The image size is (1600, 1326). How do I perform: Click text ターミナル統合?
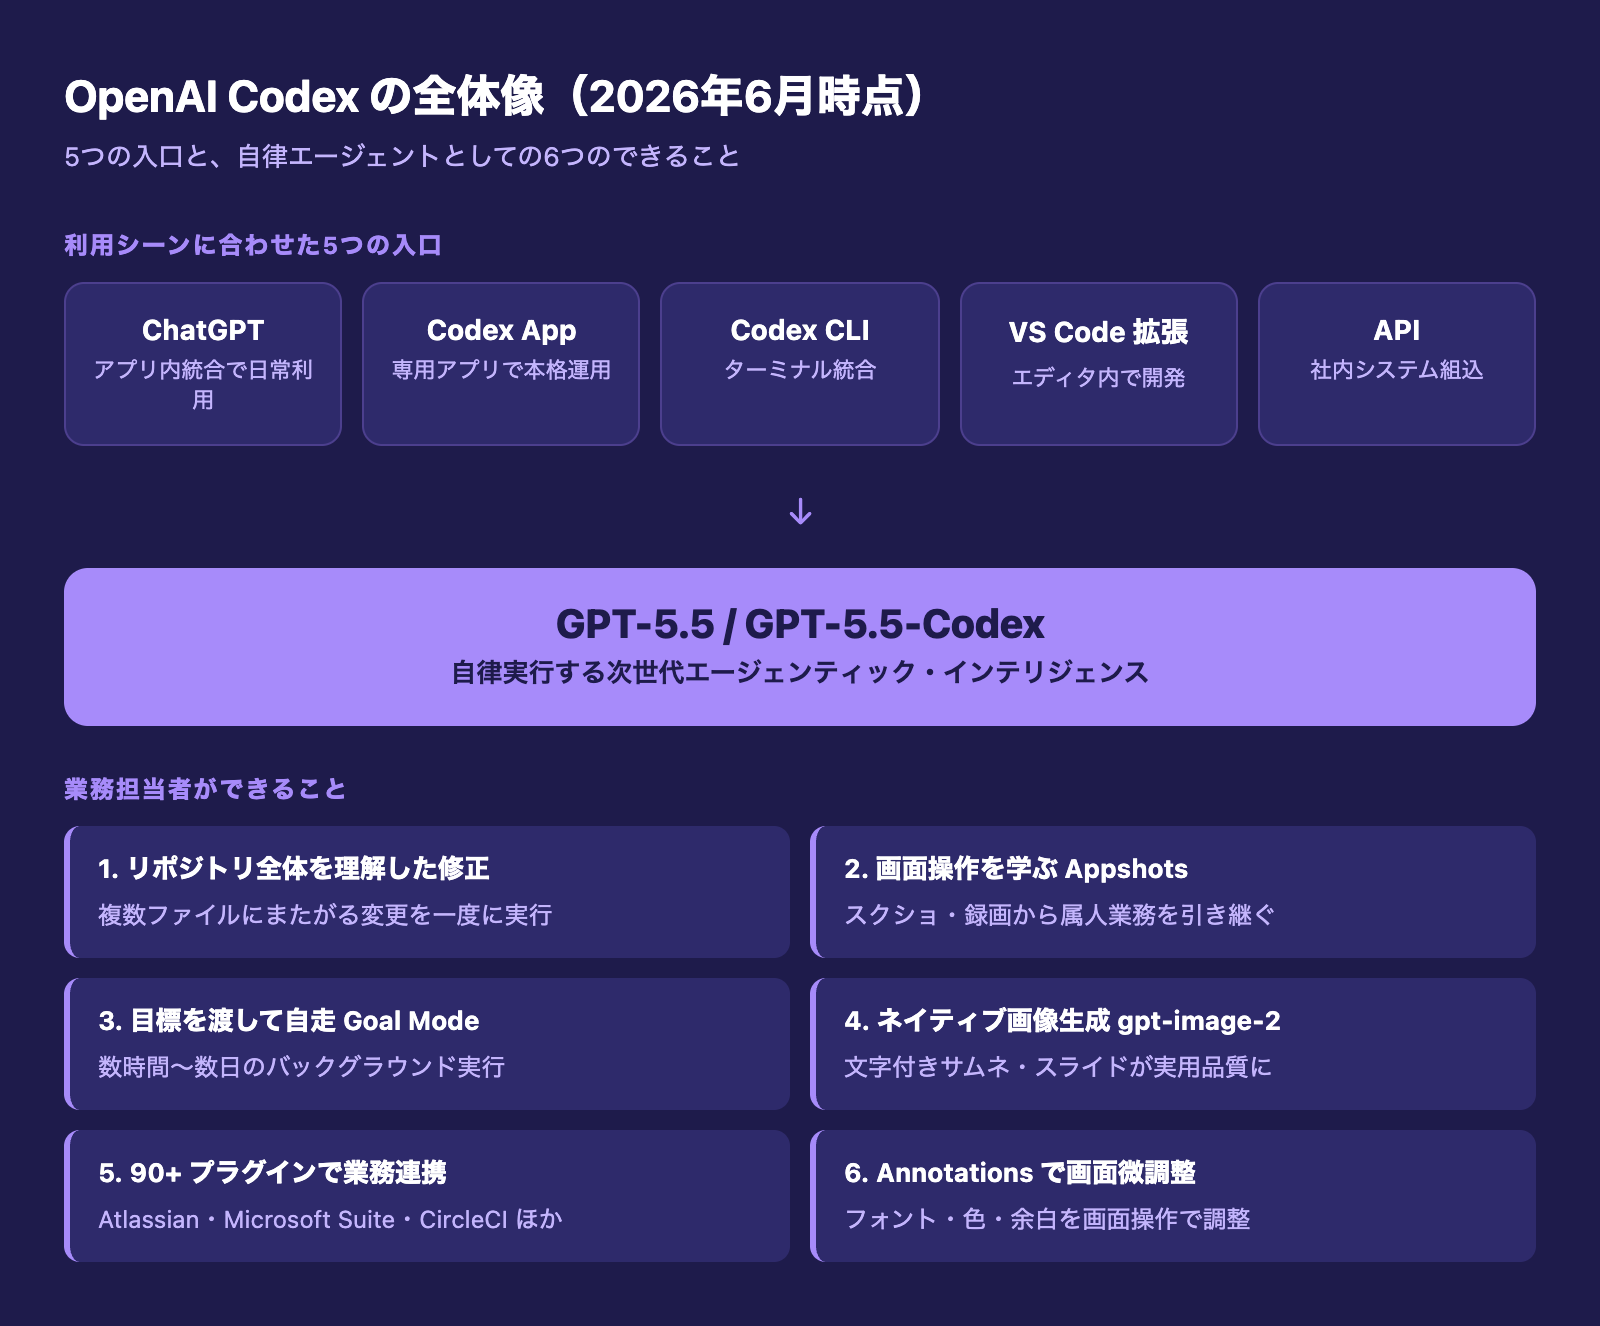pos(800,370)
